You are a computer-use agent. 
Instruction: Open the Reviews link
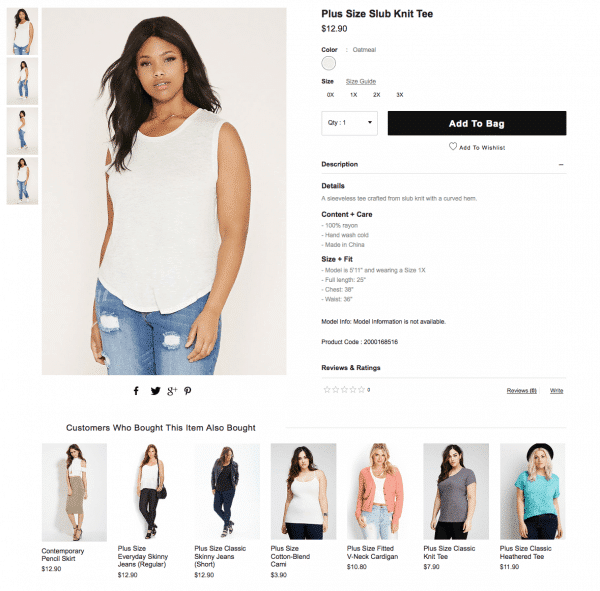coord(522,390)
